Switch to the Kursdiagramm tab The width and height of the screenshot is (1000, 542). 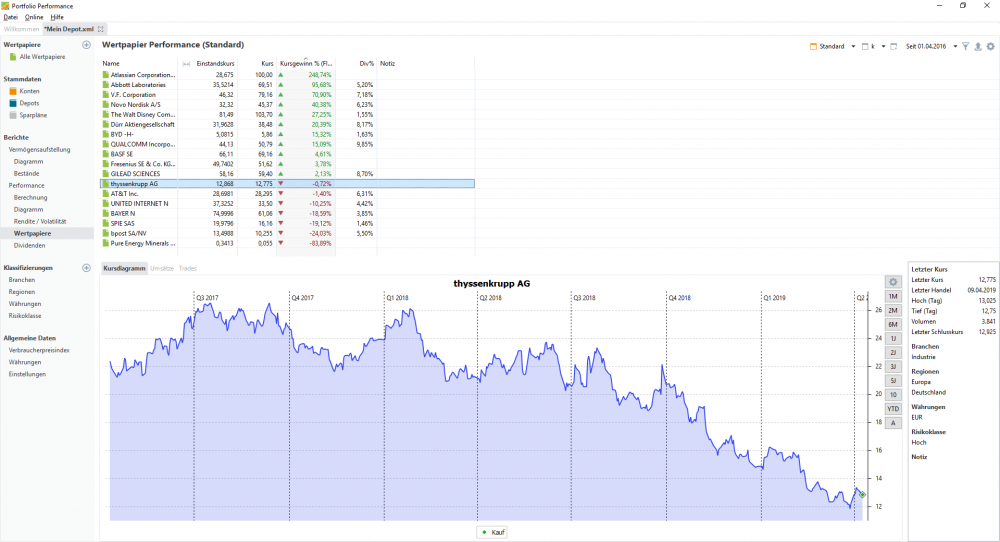tap(124, 268)
